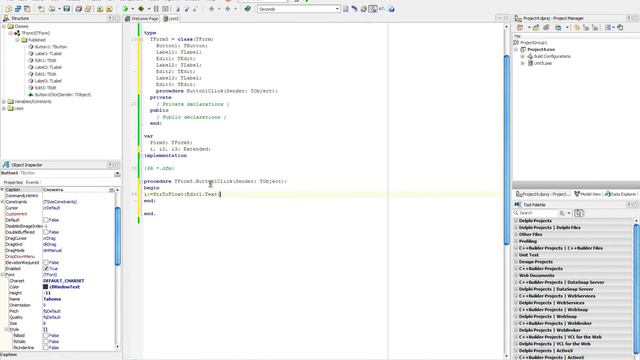The height and width of the screenshot is (360, 640).
Task: Open the Seconds combo box dropdown
Action: [337, 9]
